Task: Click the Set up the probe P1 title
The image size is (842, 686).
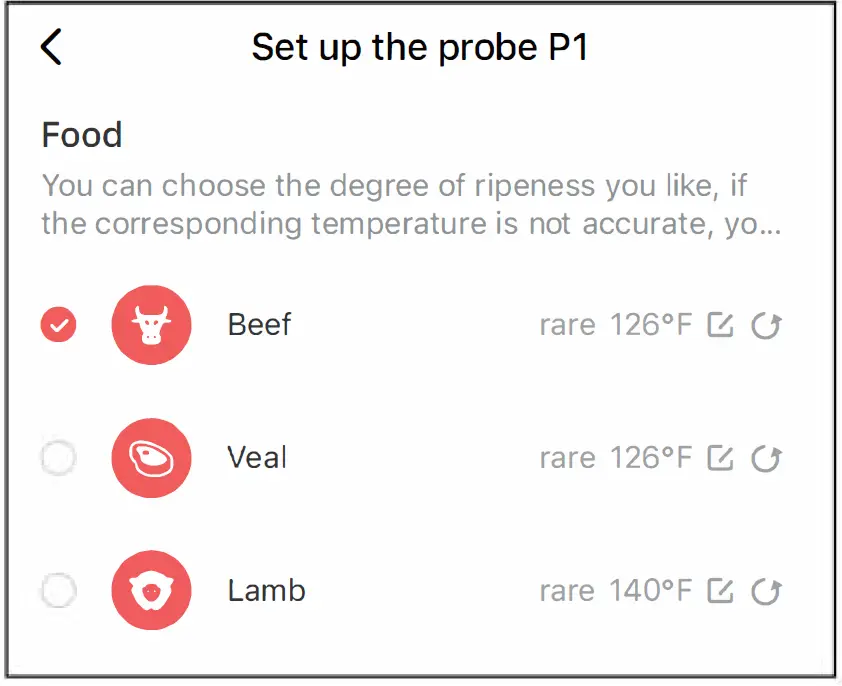Action: [x=420, y=46]
